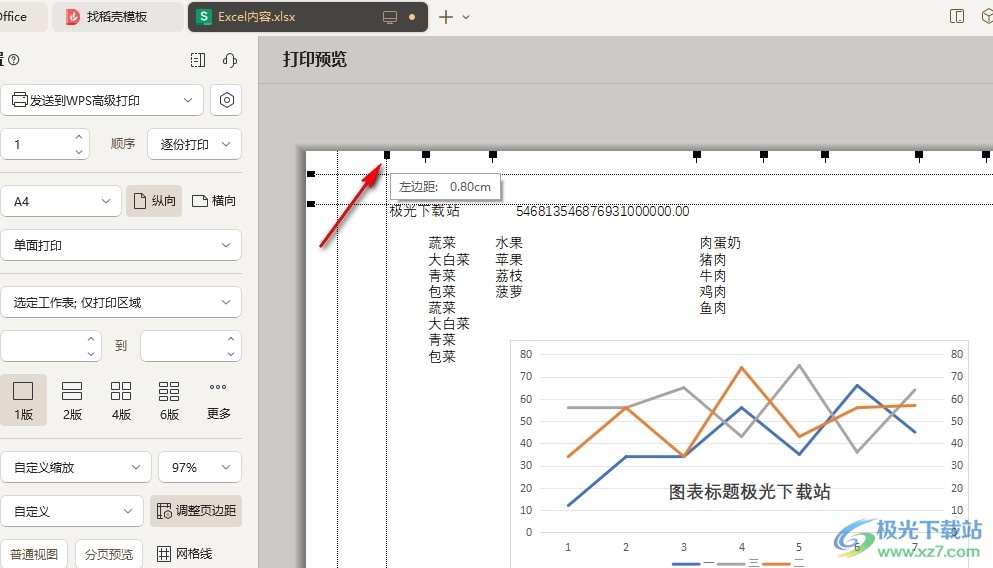Image resolution: width=993 pixels, height=568 pixels.
Task: Toggle 网格线 gridlines option
Action: 184,554
